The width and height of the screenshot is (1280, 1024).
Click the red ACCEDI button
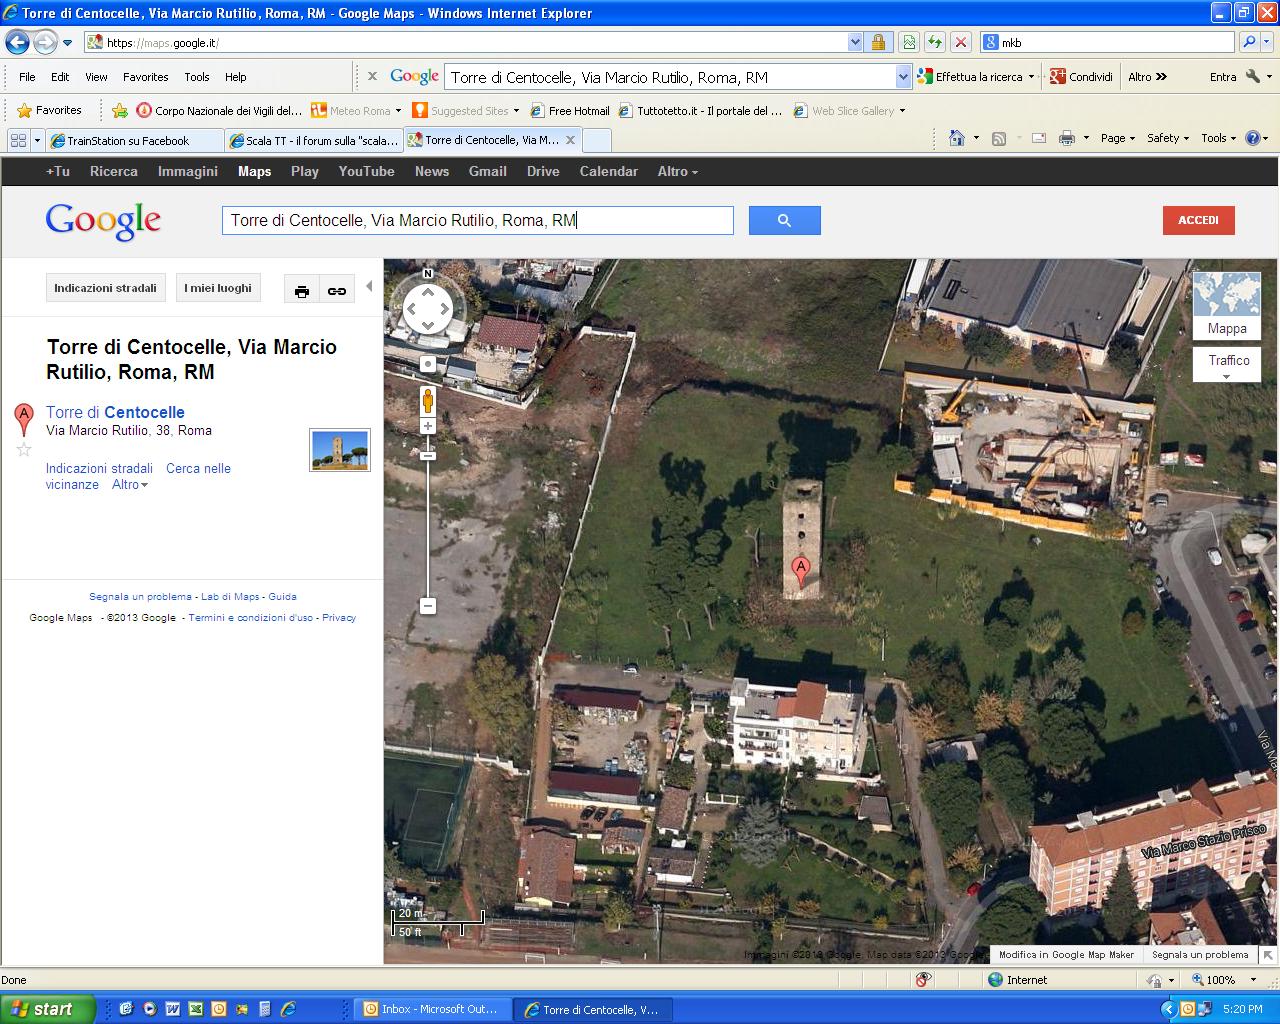(1198, 220)
